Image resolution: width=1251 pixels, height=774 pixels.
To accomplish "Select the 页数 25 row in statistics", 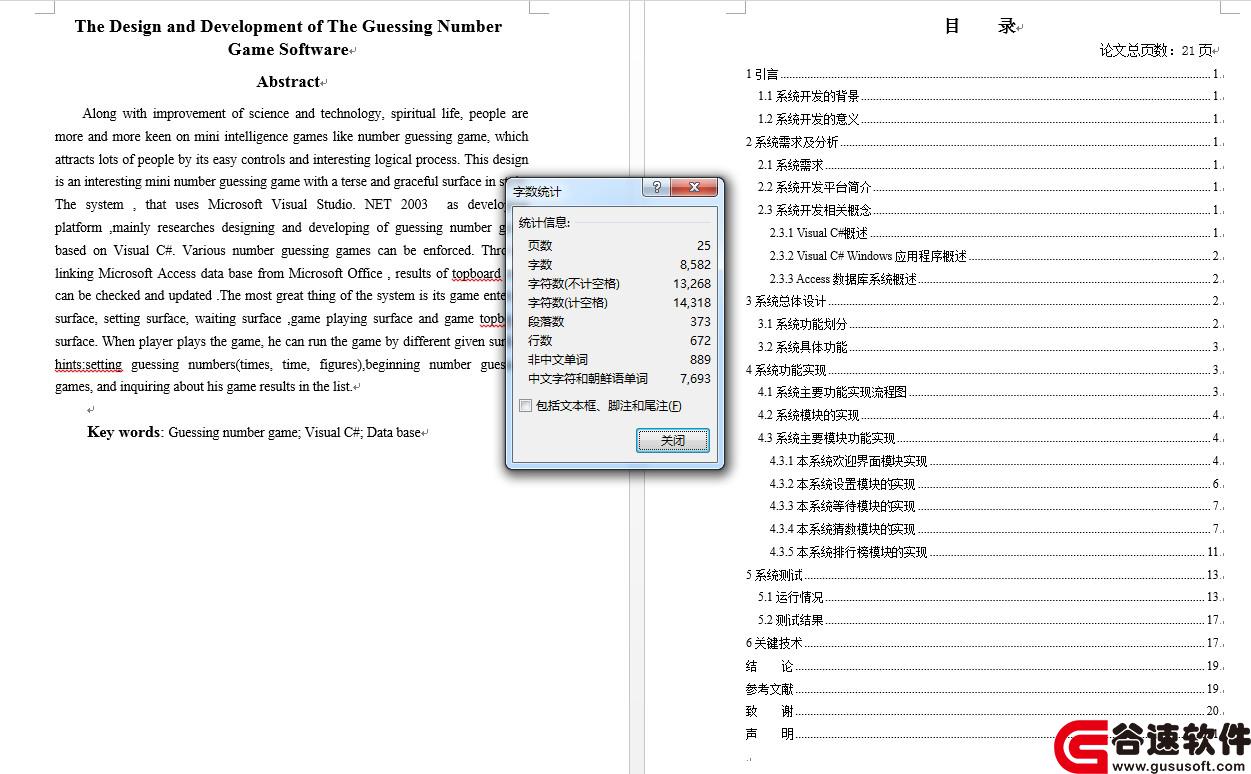I will coord(619,245).
